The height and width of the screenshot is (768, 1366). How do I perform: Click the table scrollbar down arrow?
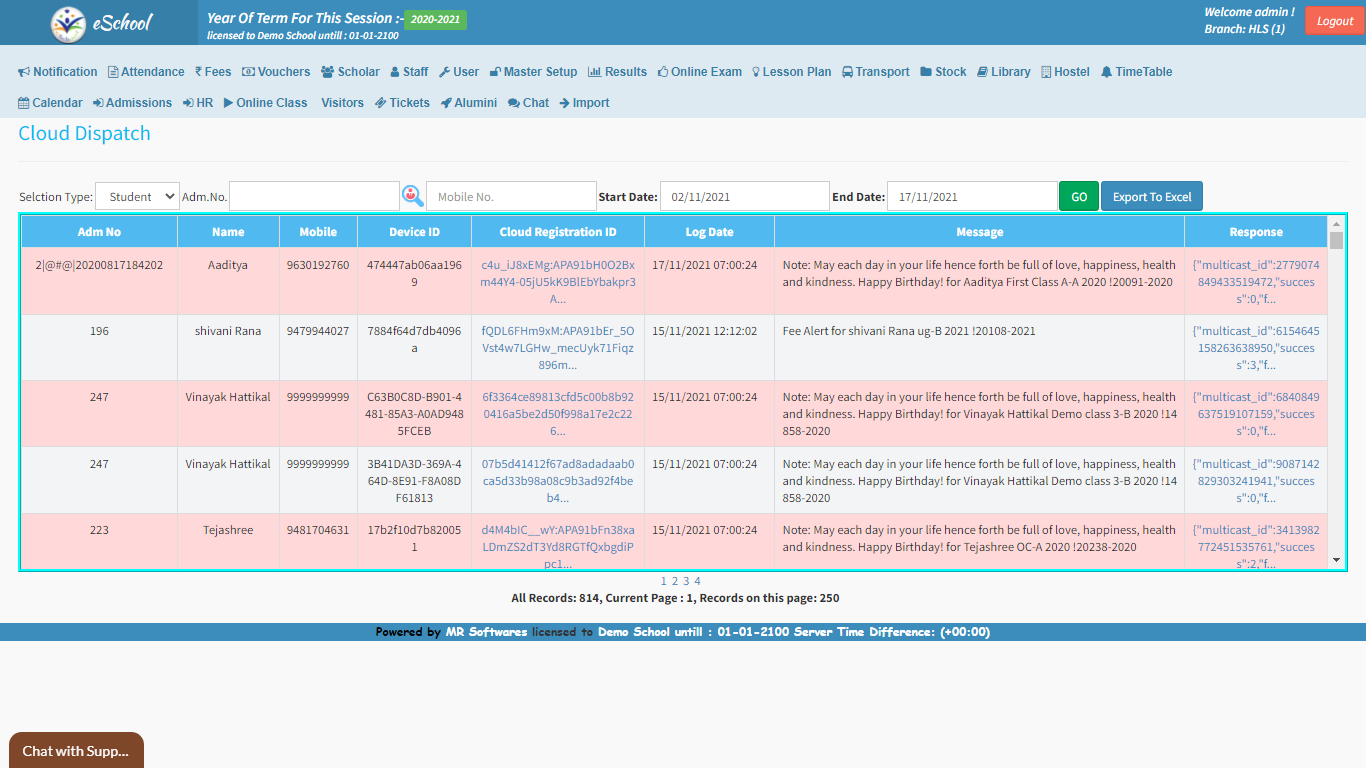pos(1336,561)
